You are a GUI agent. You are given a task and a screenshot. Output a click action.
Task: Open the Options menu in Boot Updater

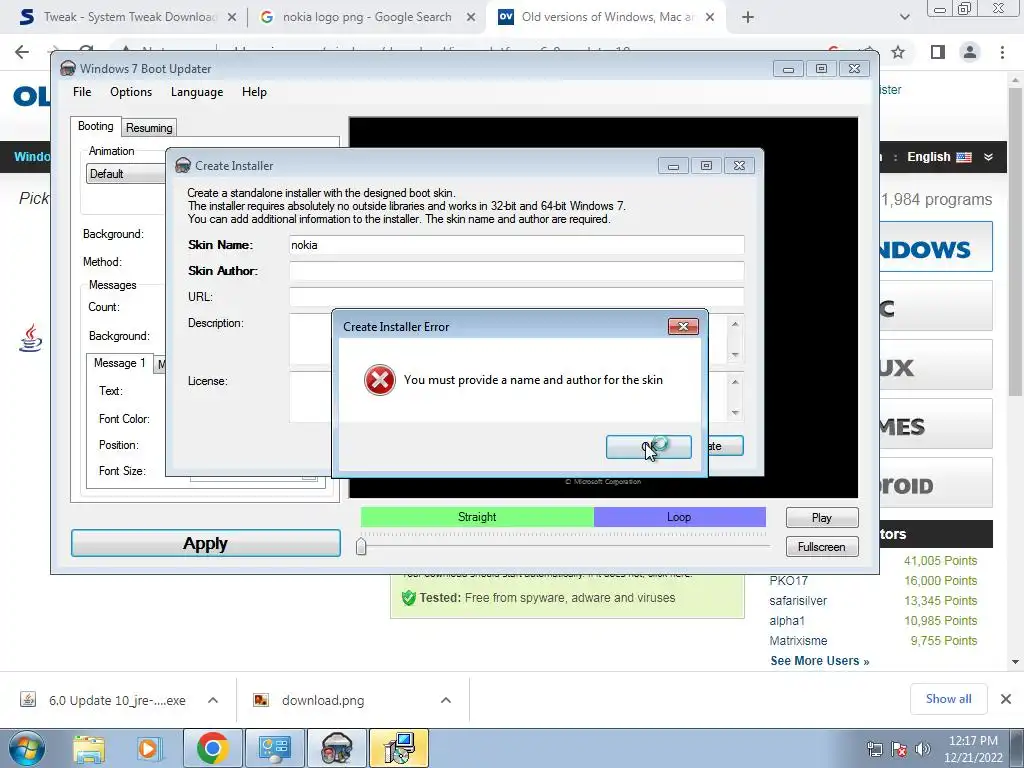[x=131, y=92]
